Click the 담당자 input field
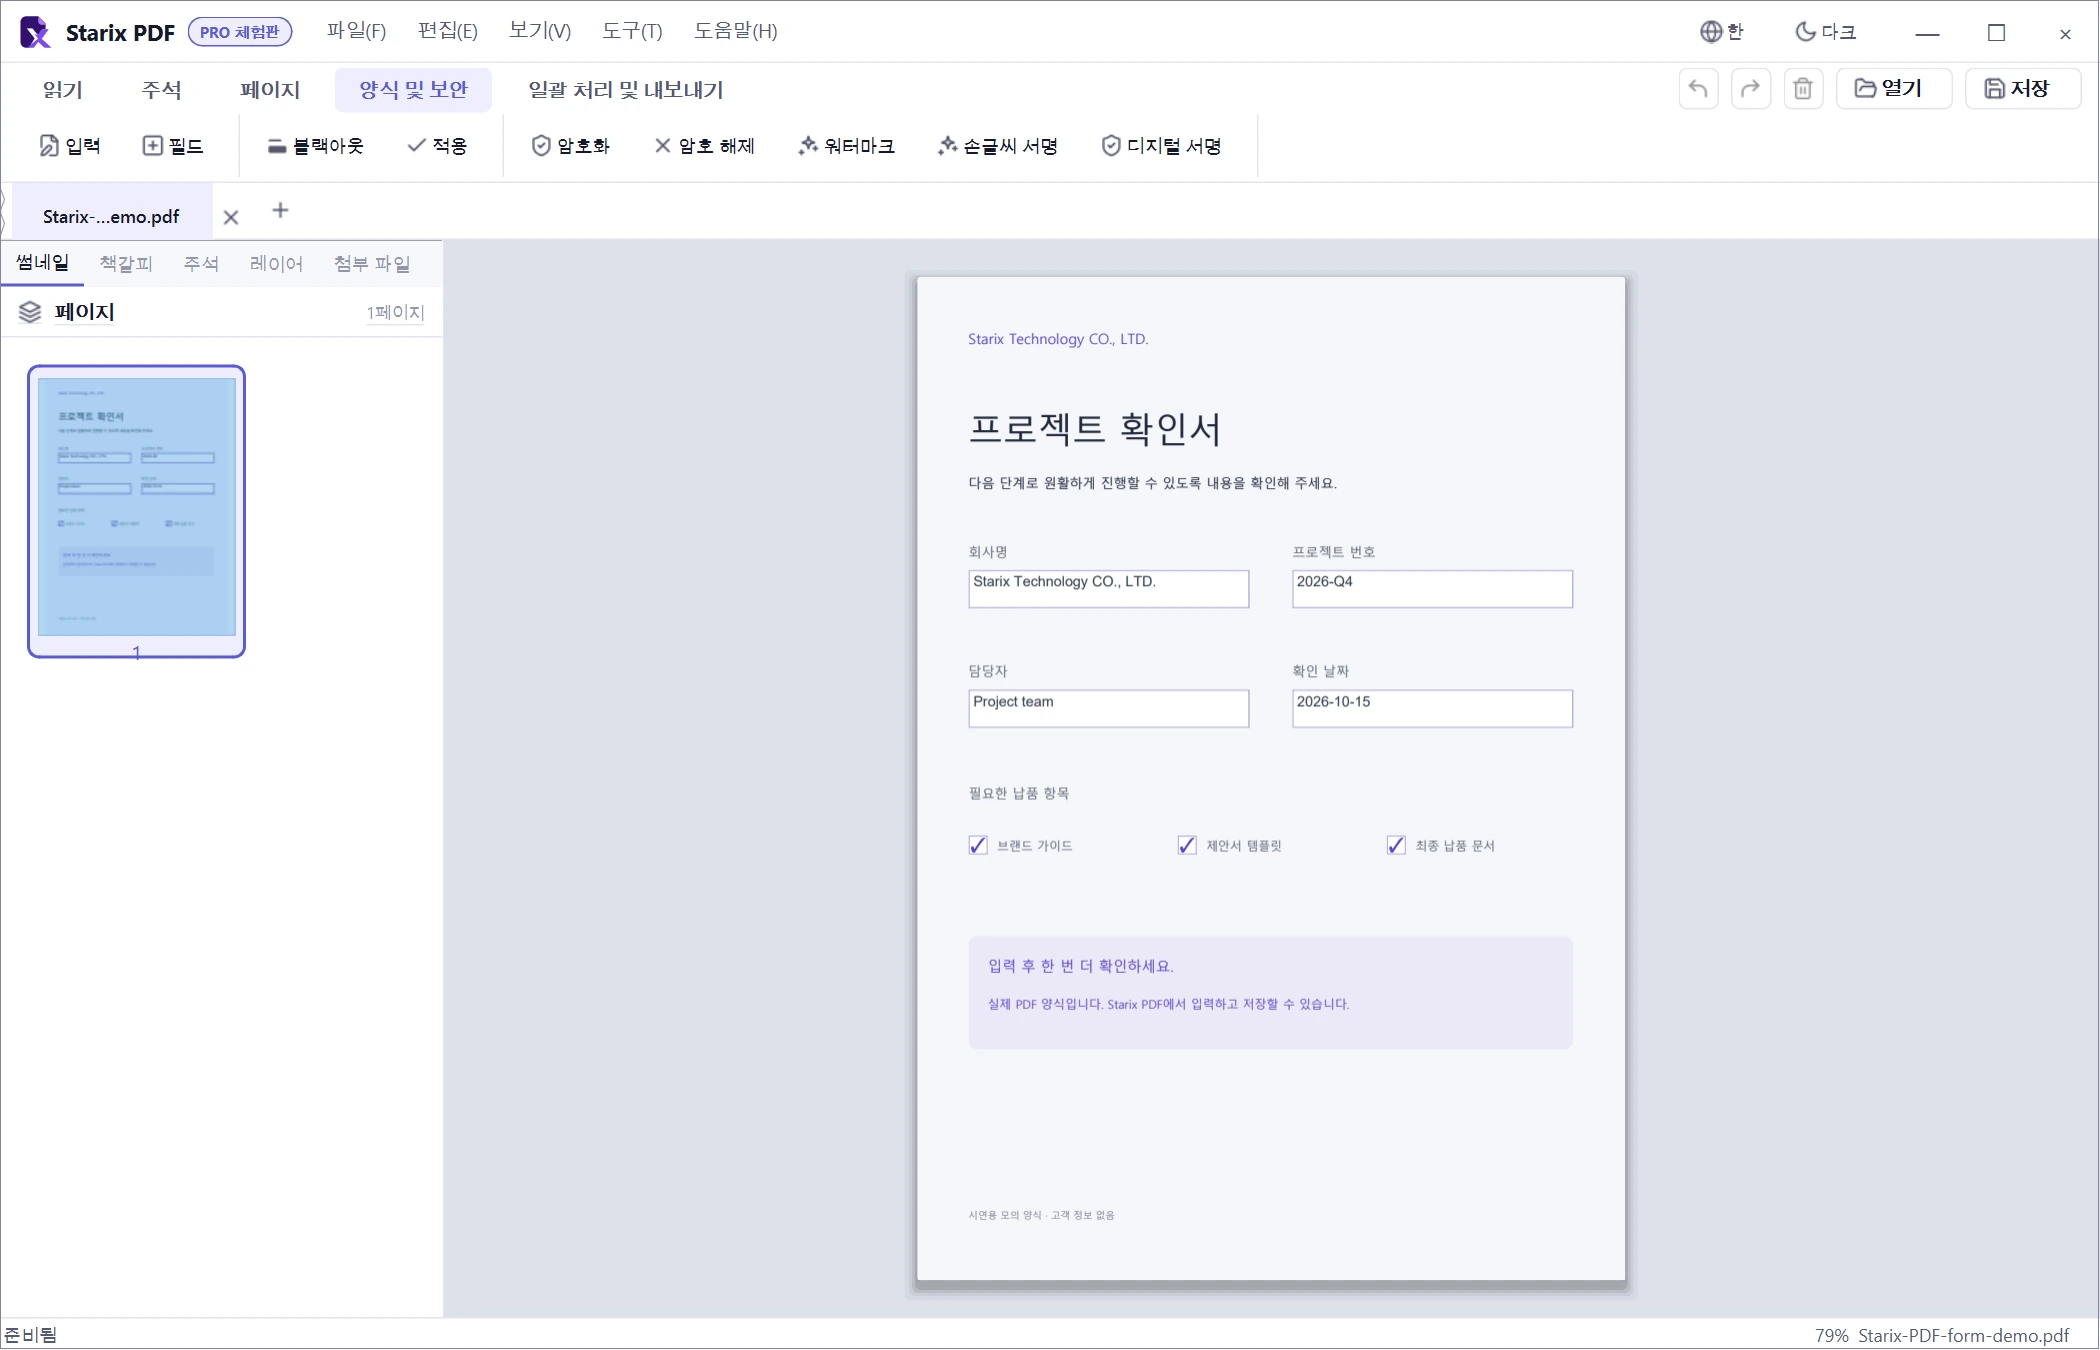The height and width of the screenshot is (1350, 2100). tap(1108, 708)
